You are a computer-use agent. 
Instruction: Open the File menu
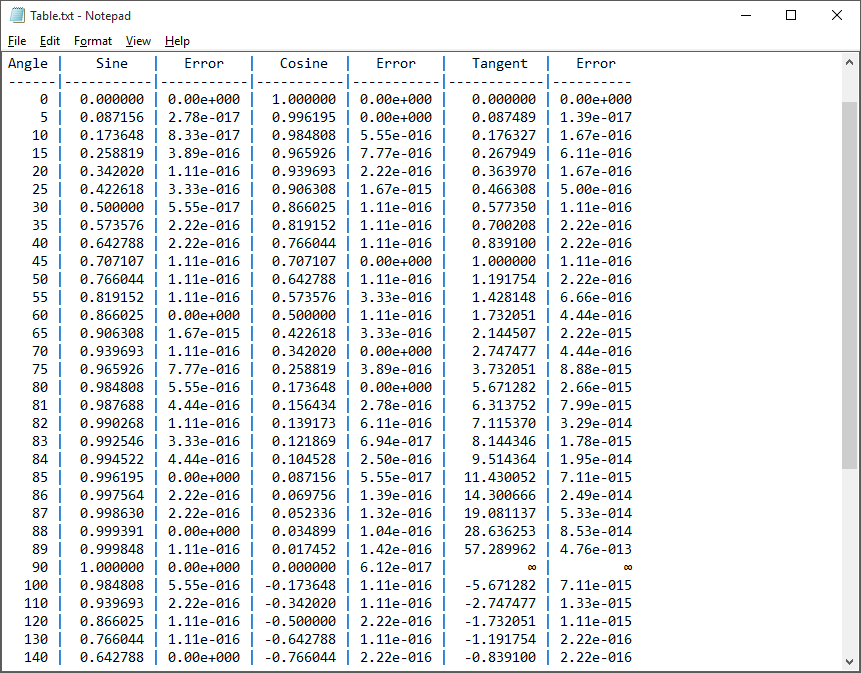click(x=16, y=41)
